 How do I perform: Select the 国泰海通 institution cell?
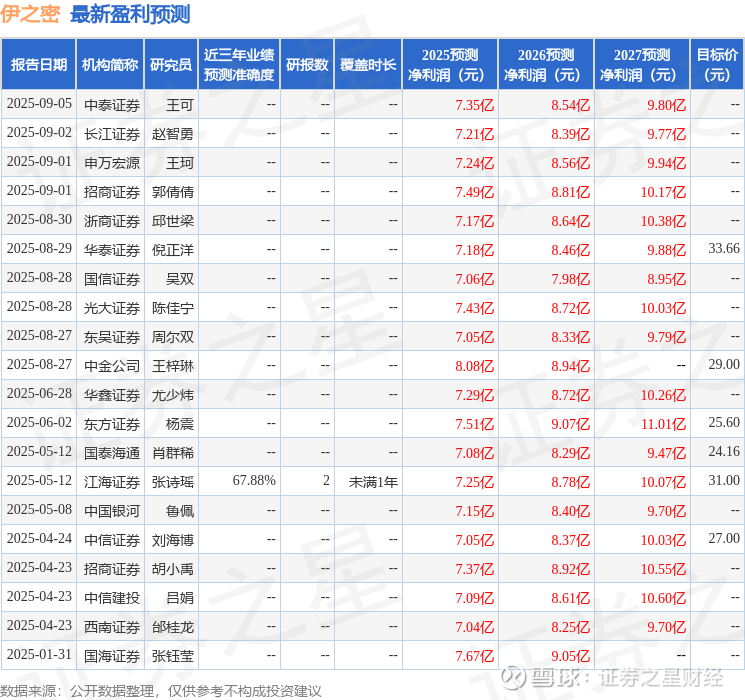[x=112, y=453]
